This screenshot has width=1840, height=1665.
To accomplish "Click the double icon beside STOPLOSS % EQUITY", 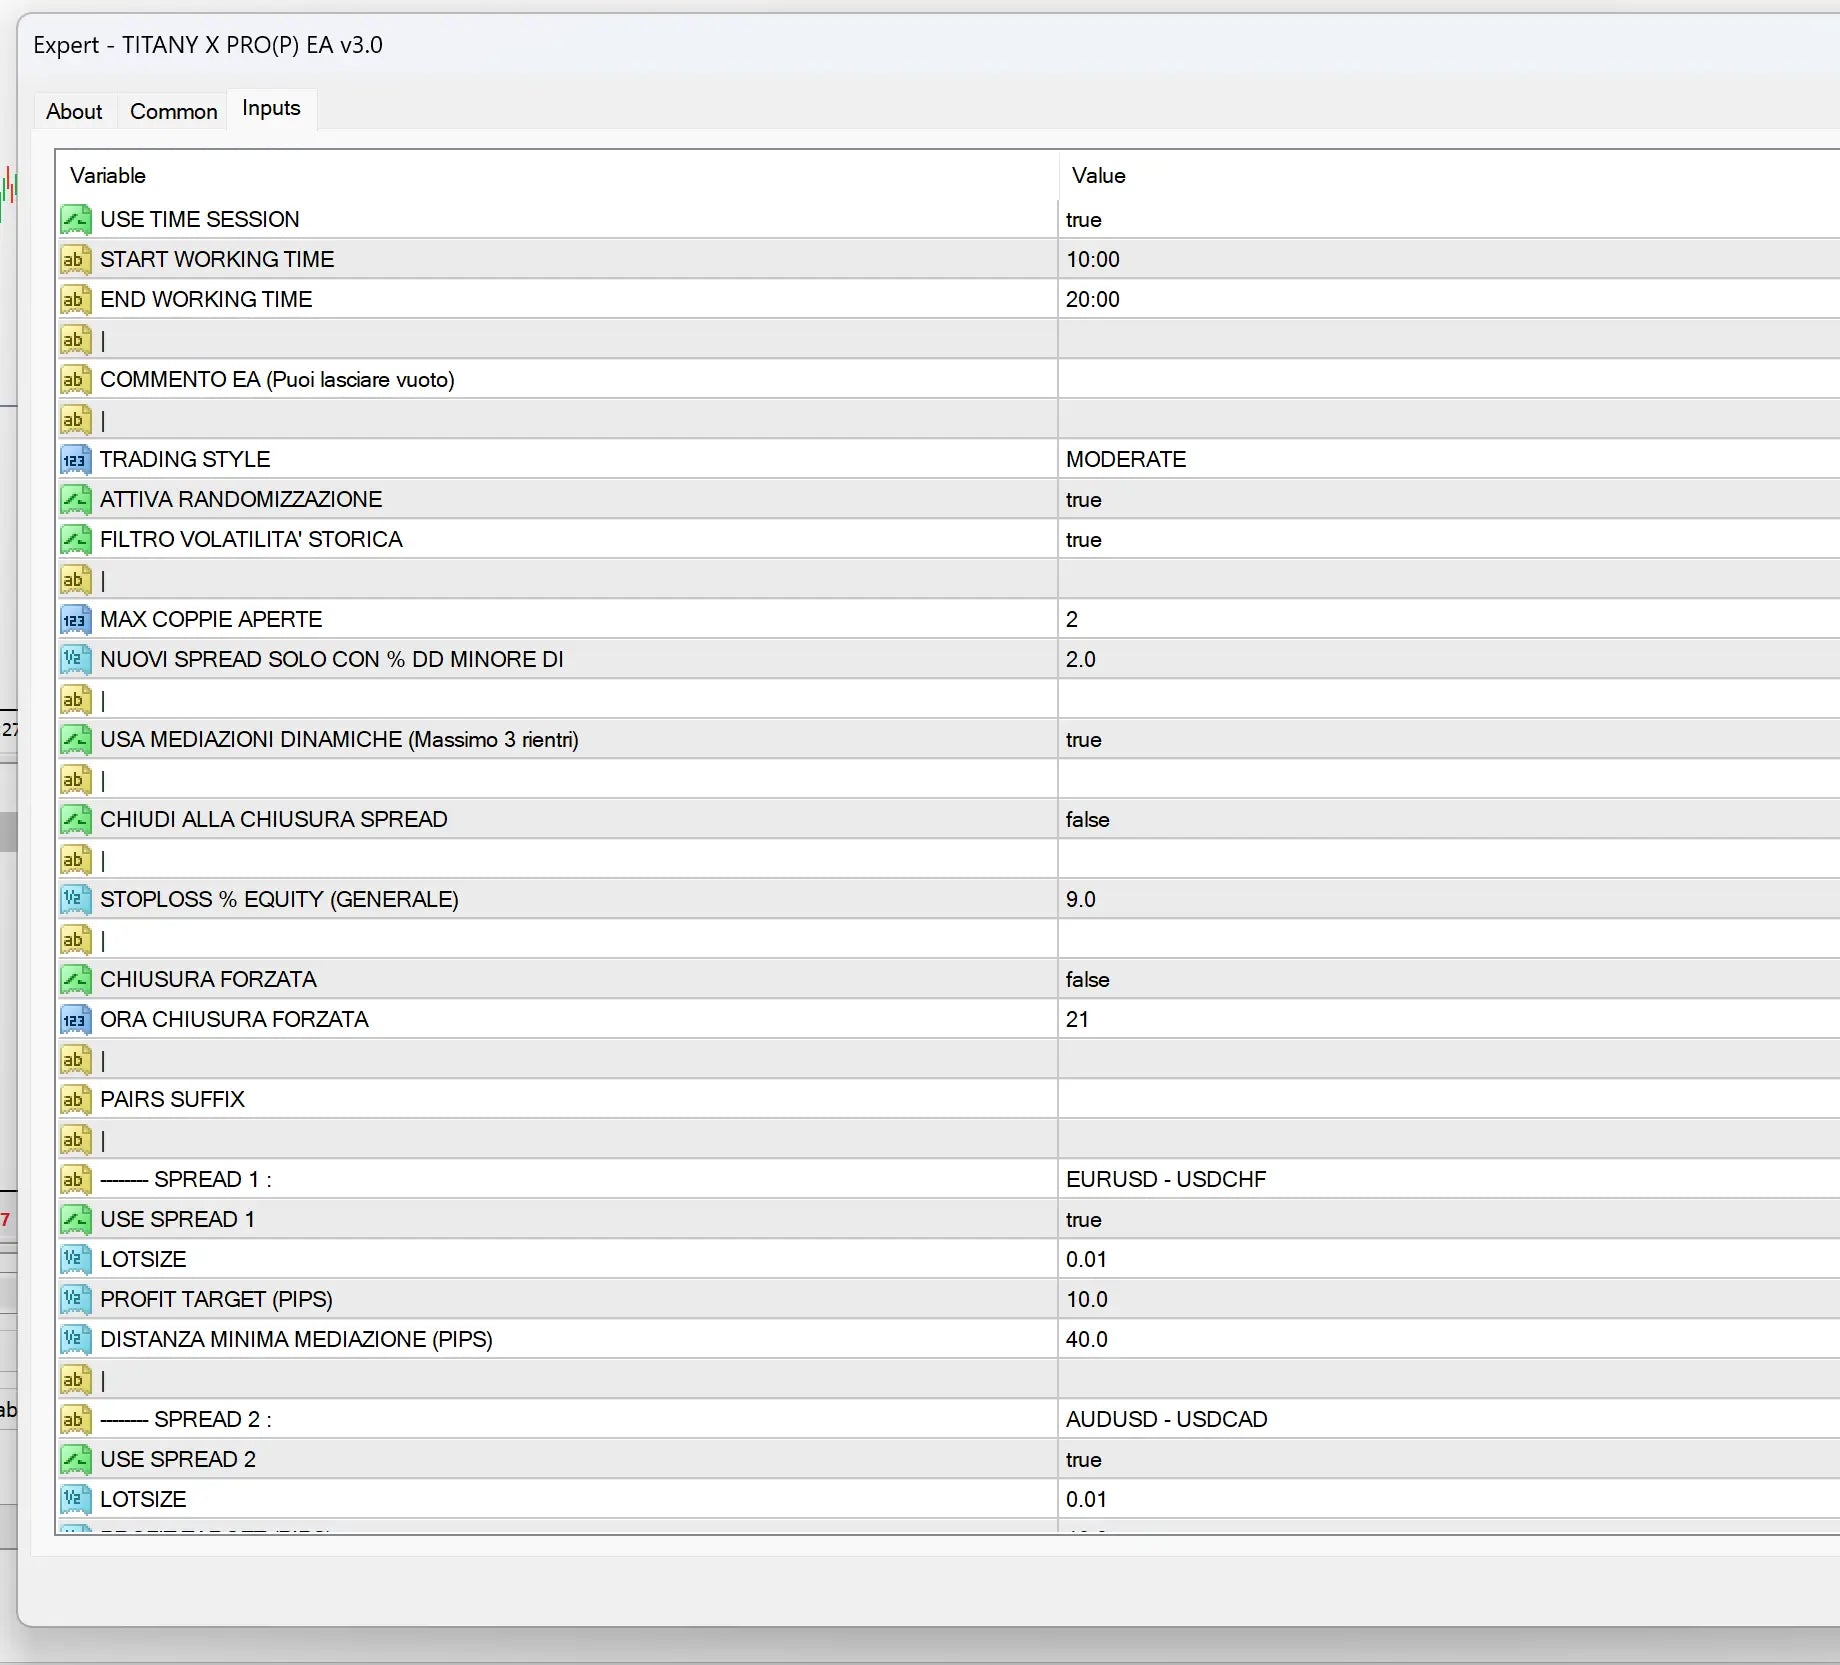I will pos(75,899).
